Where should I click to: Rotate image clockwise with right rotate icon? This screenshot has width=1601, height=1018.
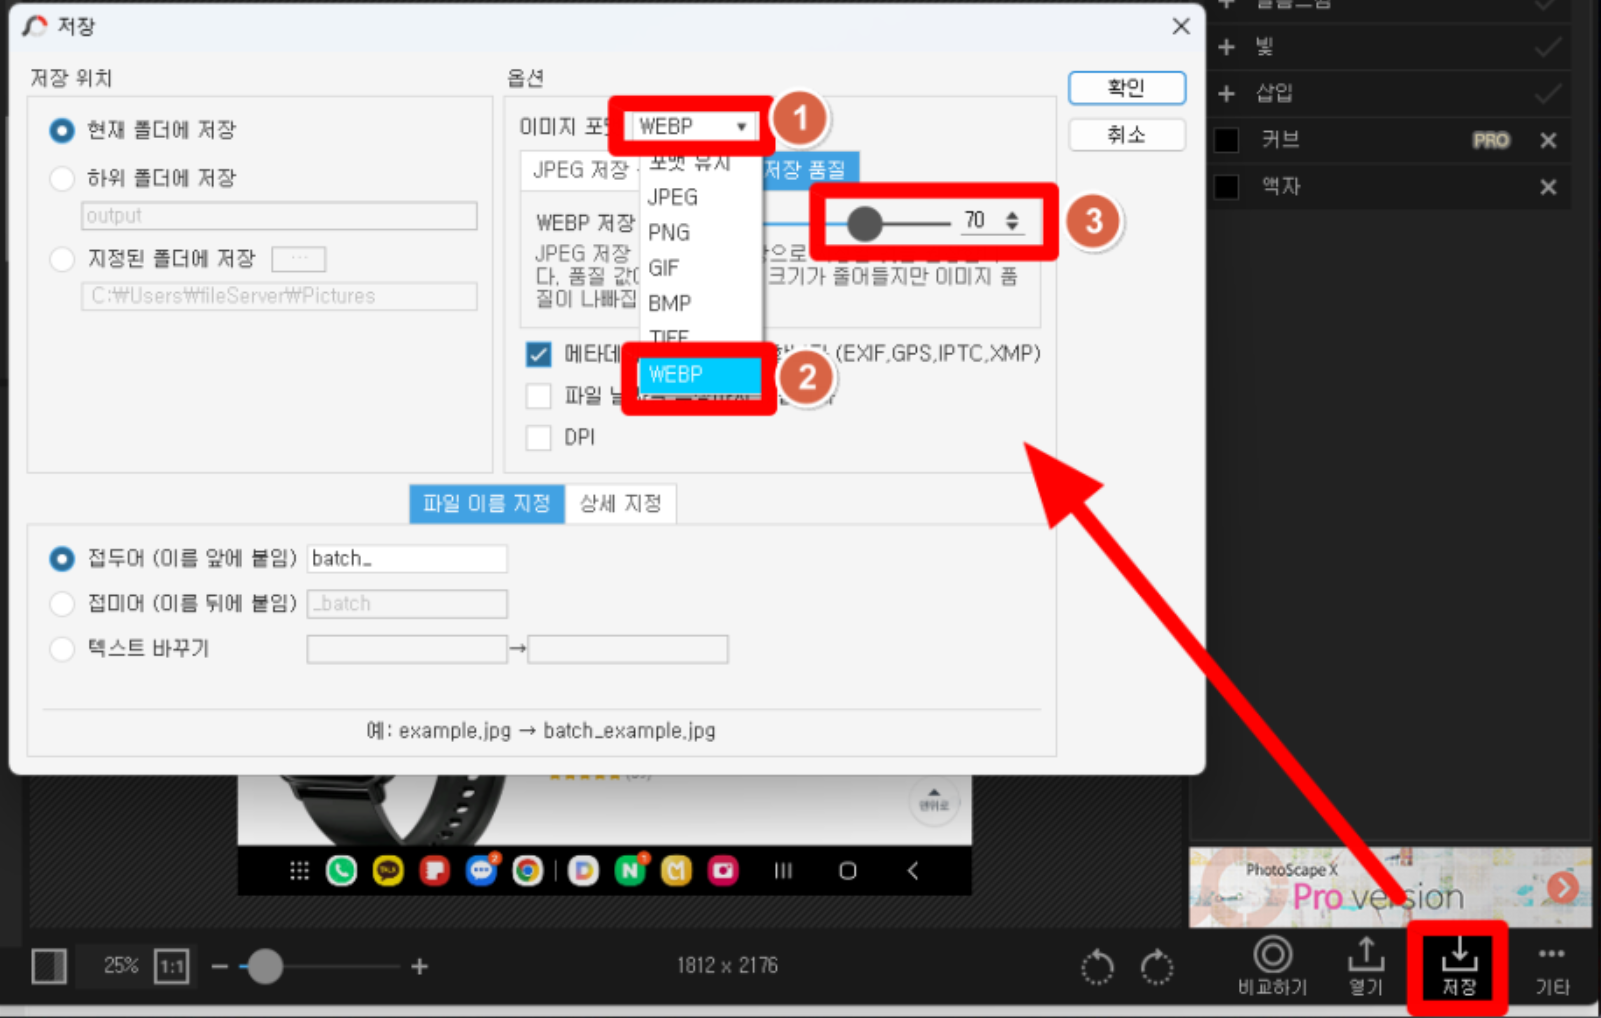(x=1157, y=967)
